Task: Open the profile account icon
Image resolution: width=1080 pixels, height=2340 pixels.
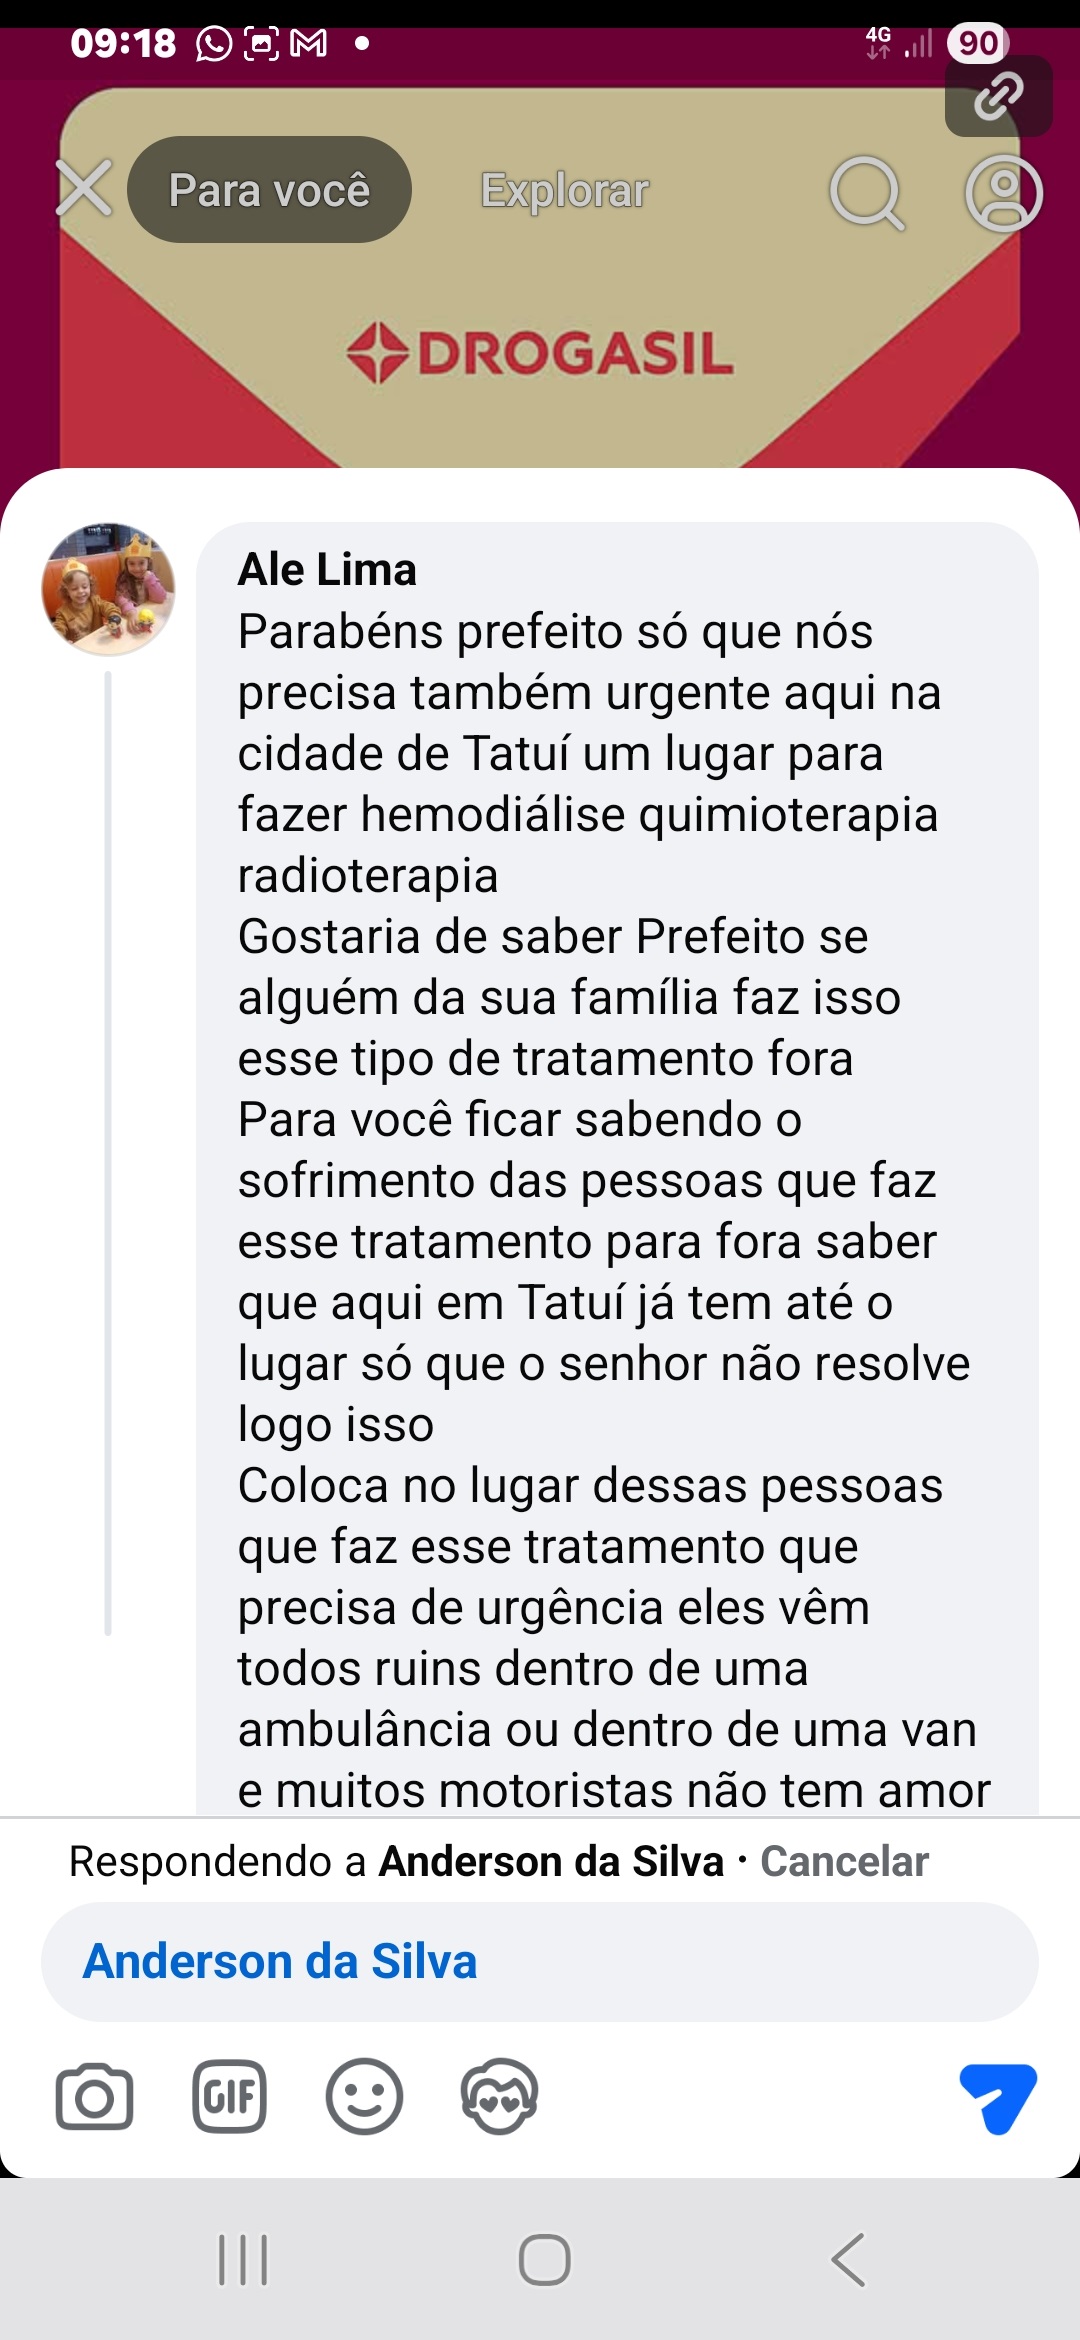Action: (1003, 192)
